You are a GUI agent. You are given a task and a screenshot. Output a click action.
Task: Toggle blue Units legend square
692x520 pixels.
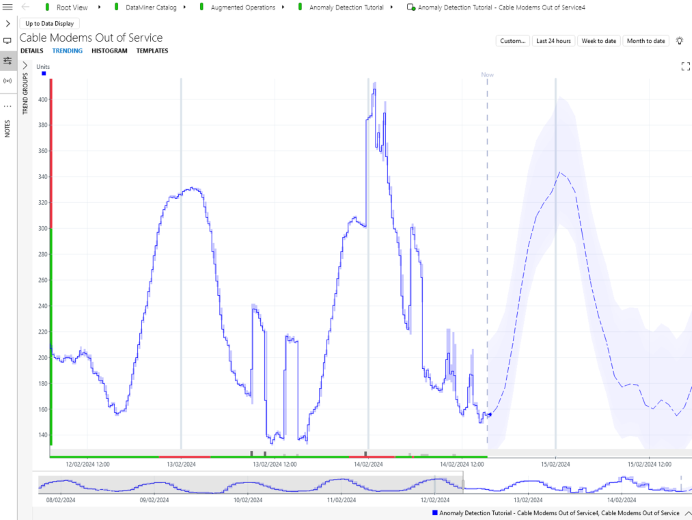[44, 73]
